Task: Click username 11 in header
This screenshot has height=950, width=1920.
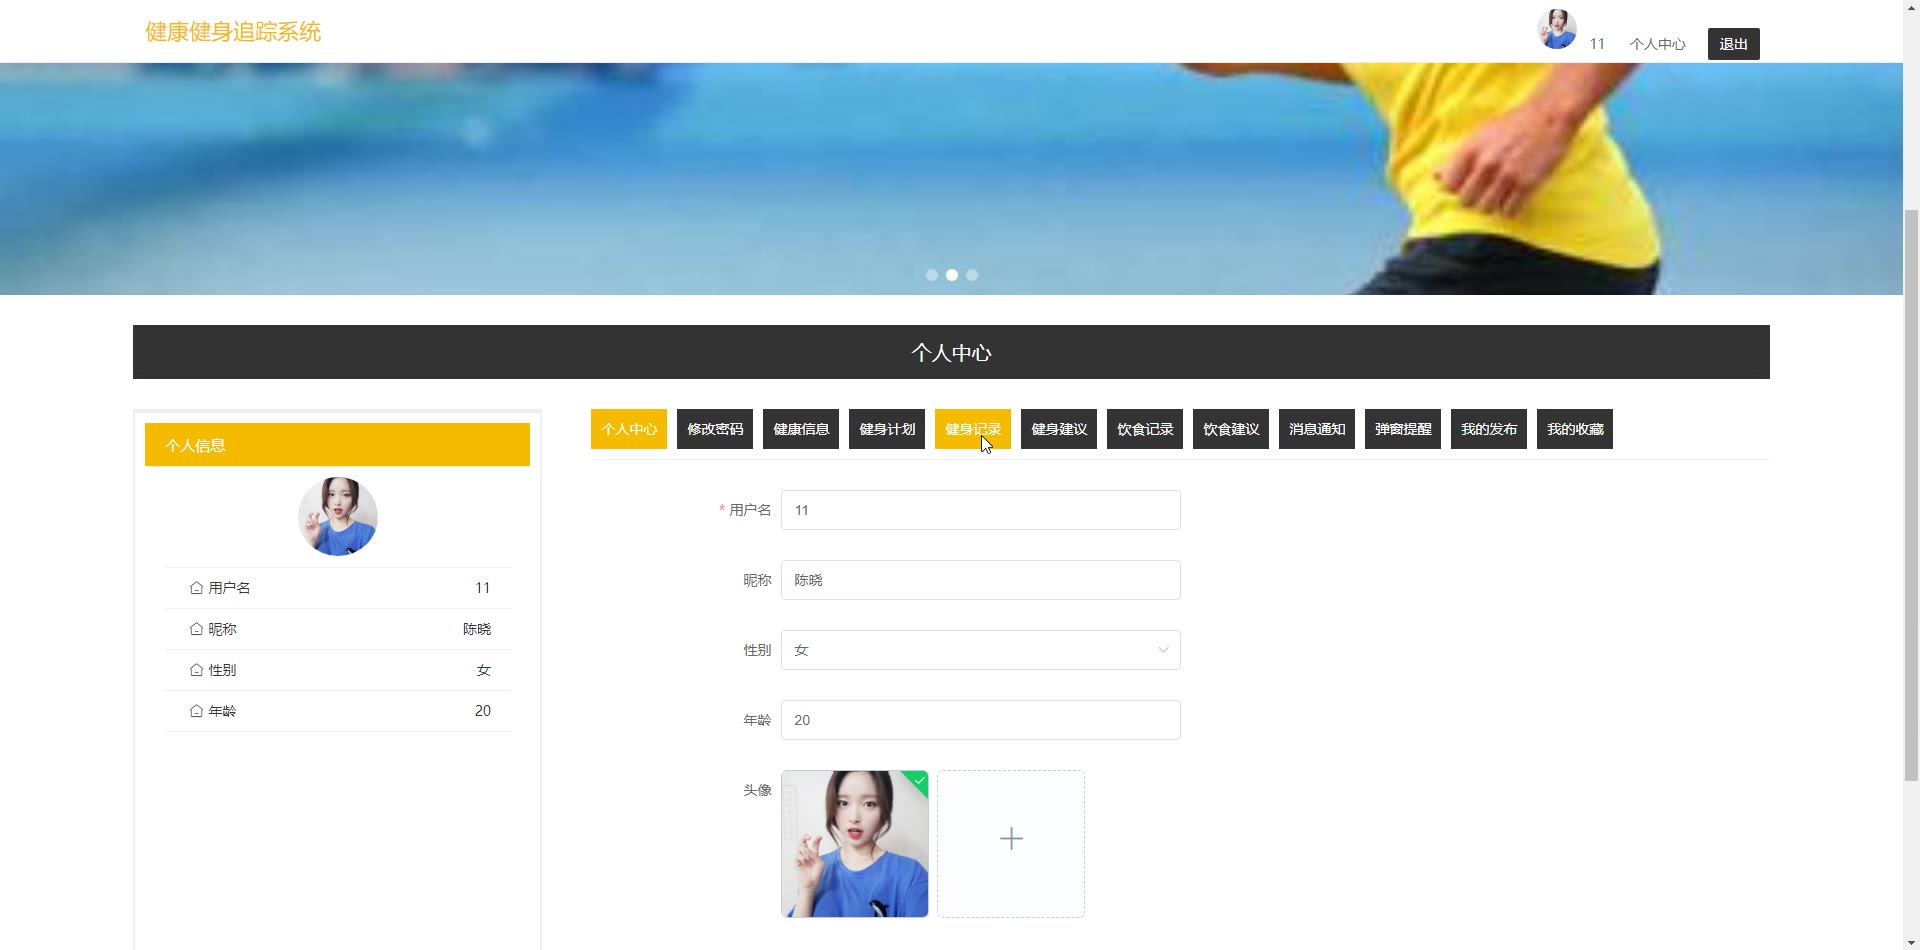Action: [1597, 44]
